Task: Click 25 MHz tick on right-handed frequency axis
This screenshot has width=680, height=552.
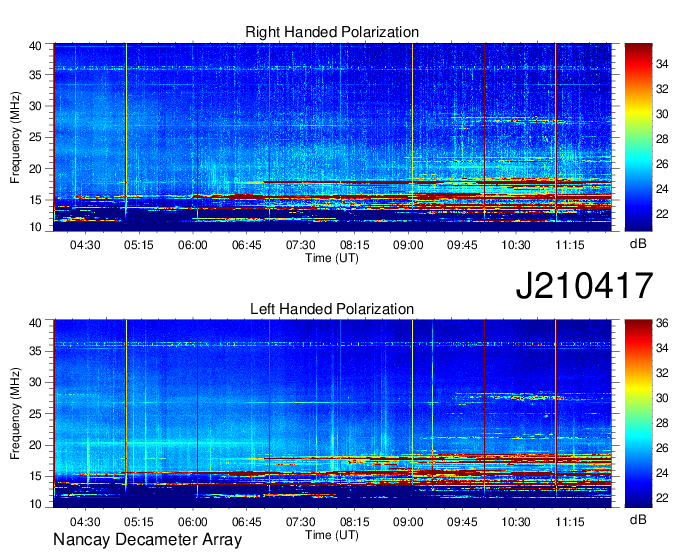Action: (x=35, y=137)
